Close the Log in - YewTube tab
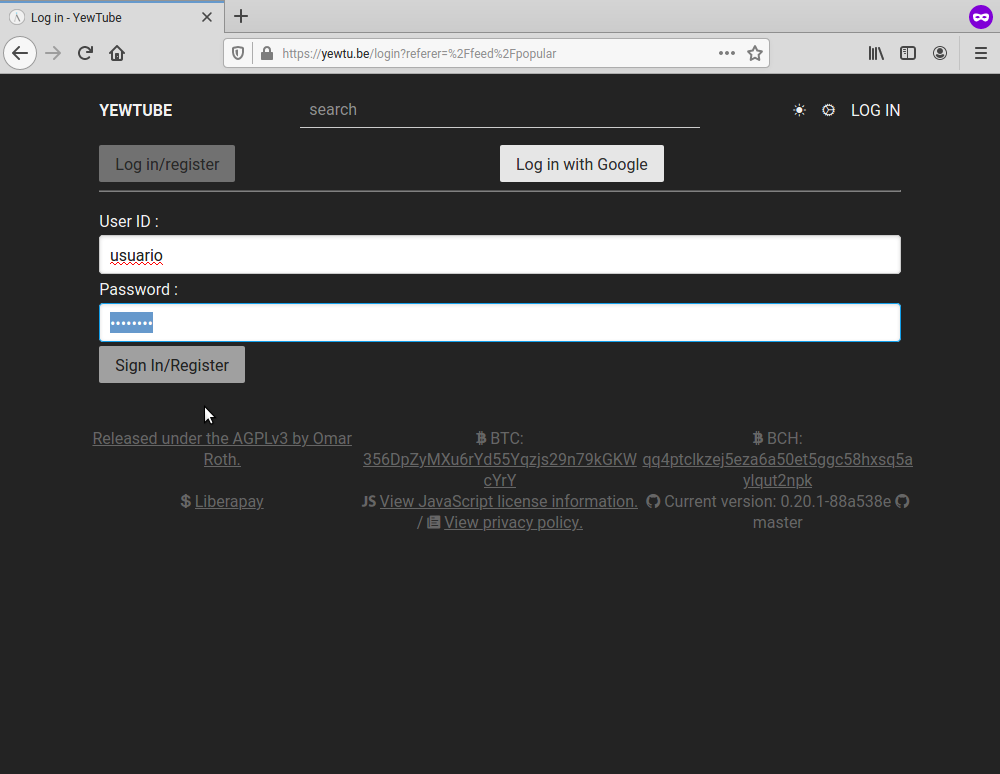1000x774 pixels. point(207,17)
